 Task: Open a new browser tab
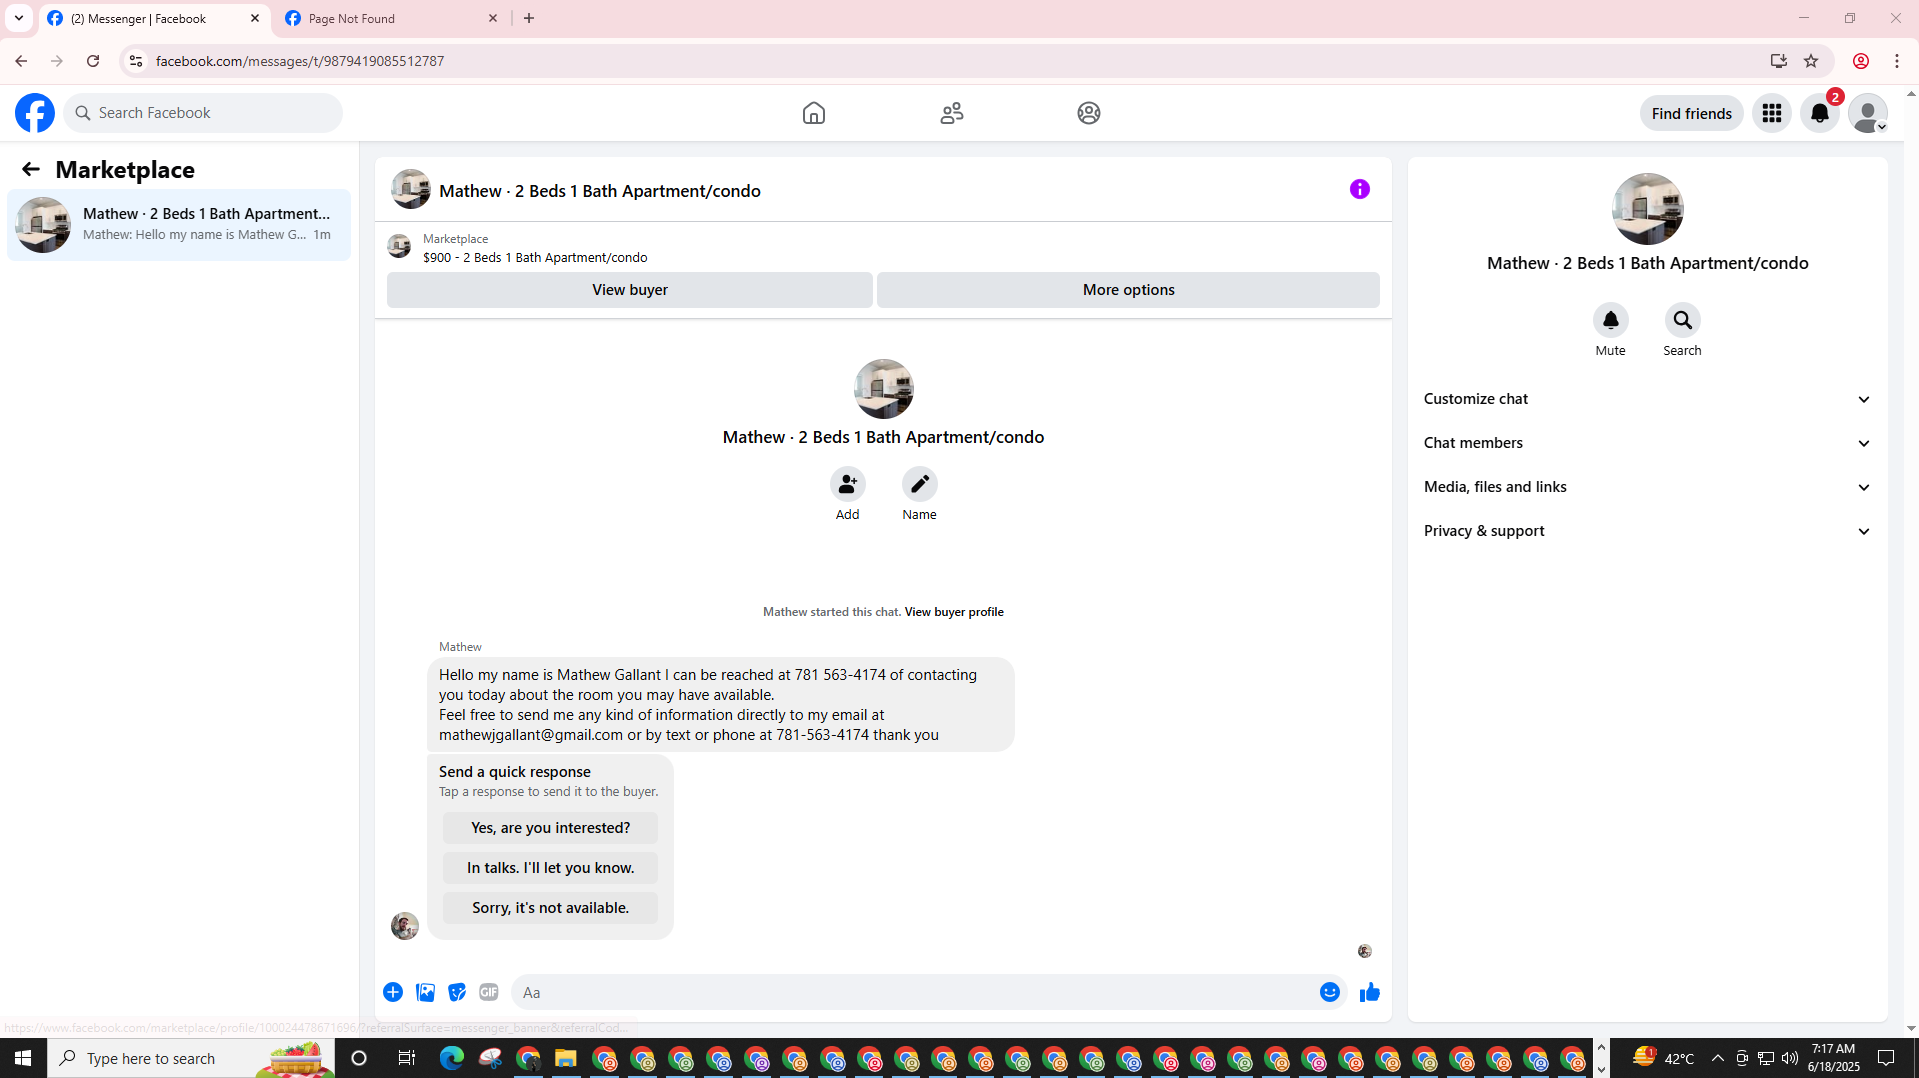tap(529, 18)
